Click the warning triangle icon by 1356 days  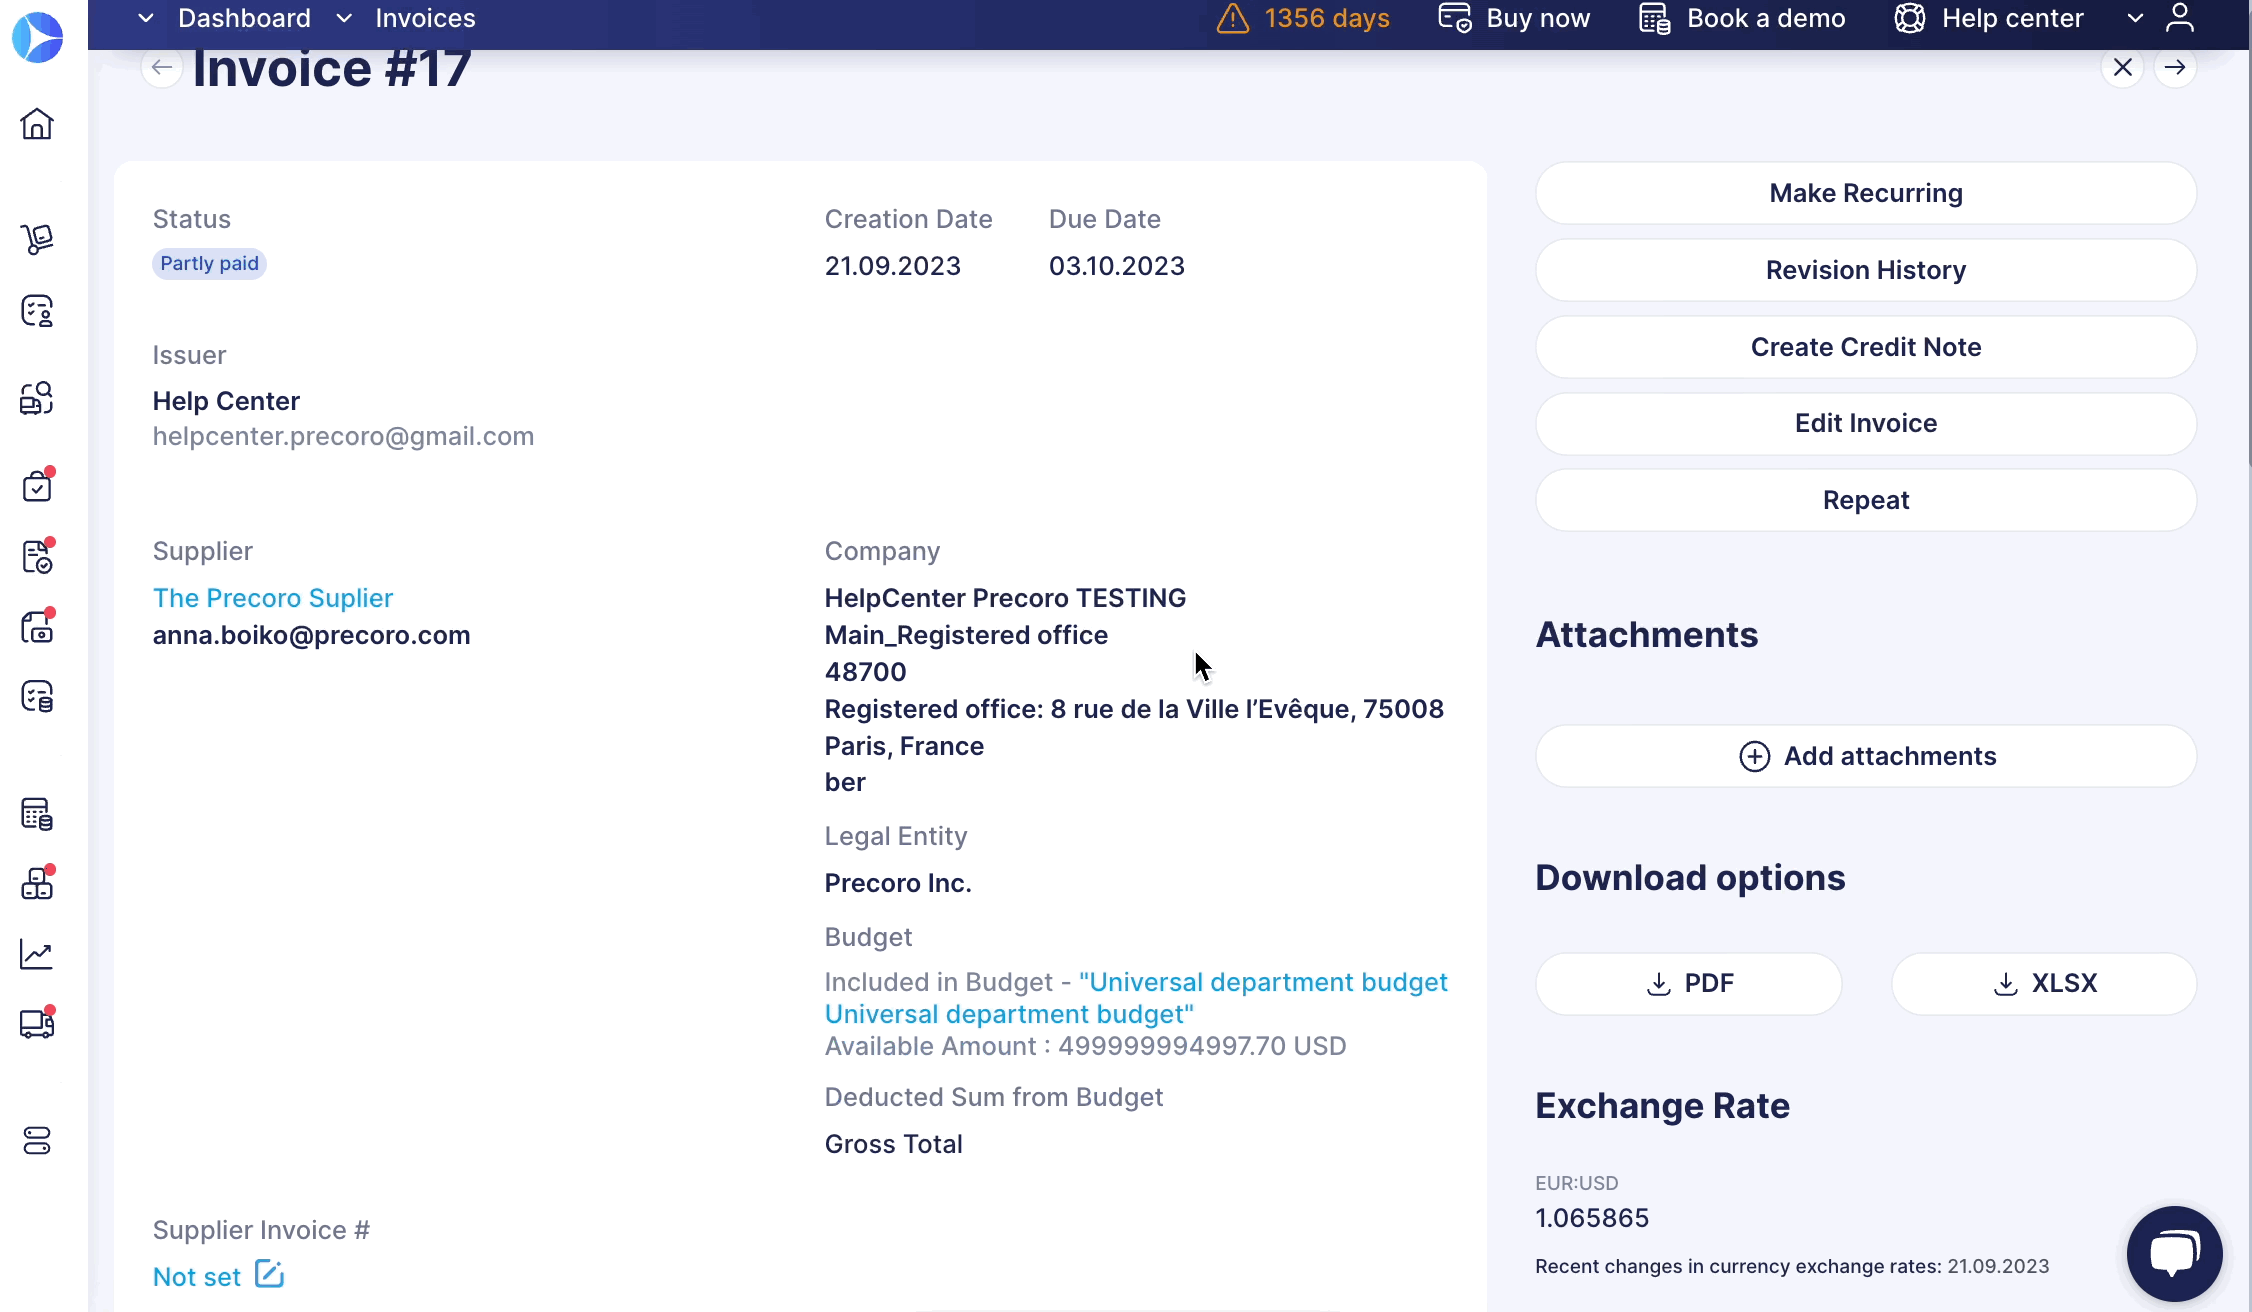(1233, 18)
